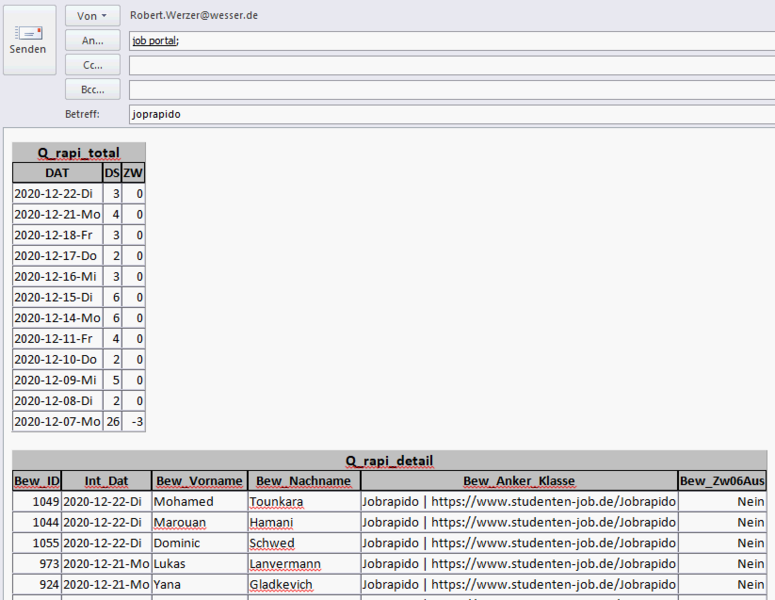Viewport: 775px width, 600px height.
Task: Focus the Cc input field
Action: (x=450, y=65)
